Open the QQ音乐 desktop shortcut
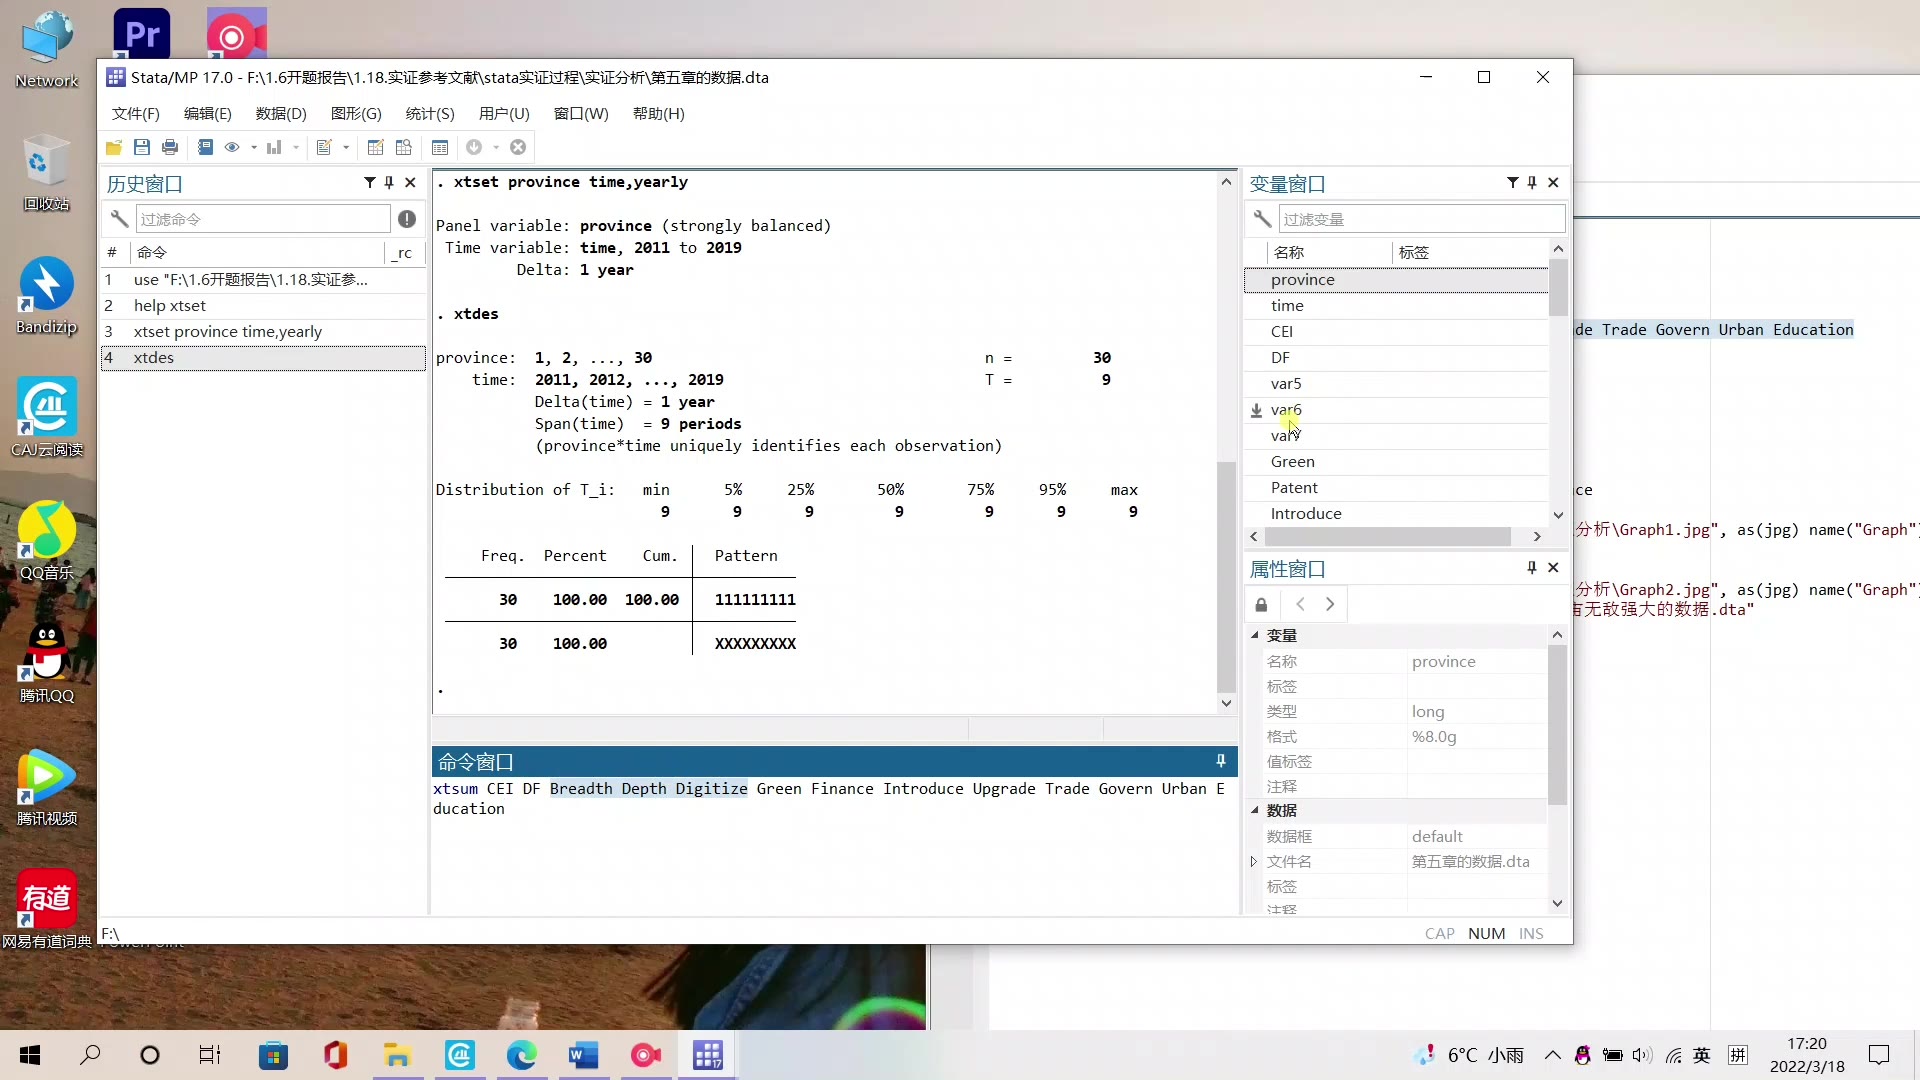 tap(47, 542)
